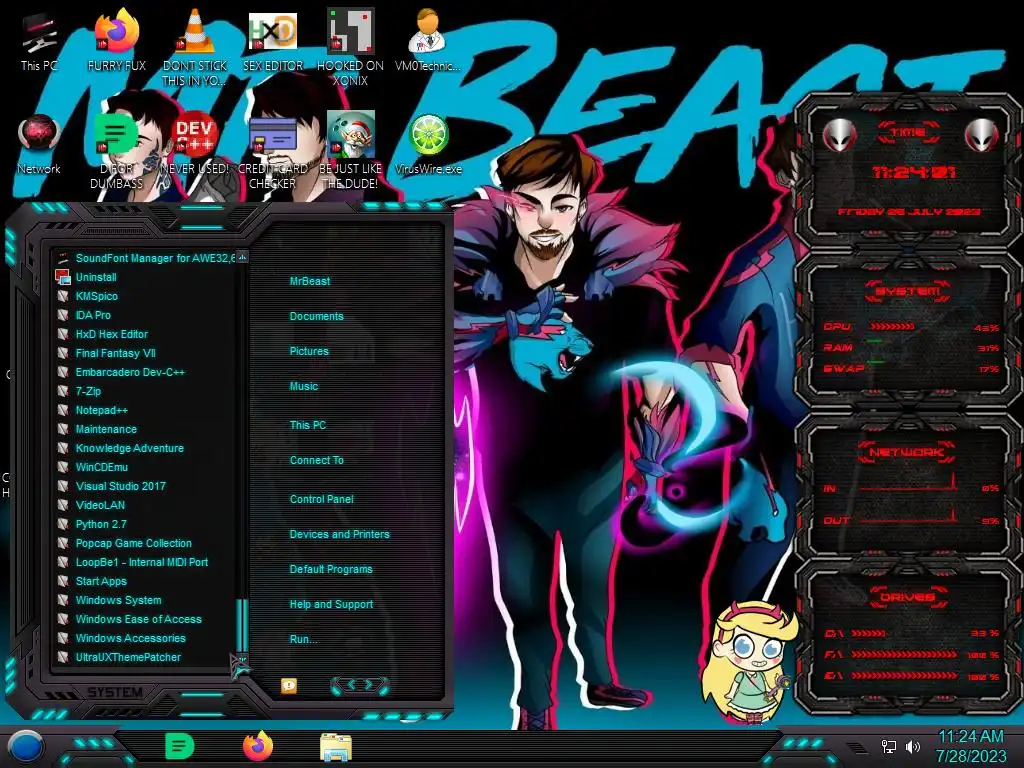Click the Start orb button
This screenshot has width=1024, height=768.
pos(25,746)
